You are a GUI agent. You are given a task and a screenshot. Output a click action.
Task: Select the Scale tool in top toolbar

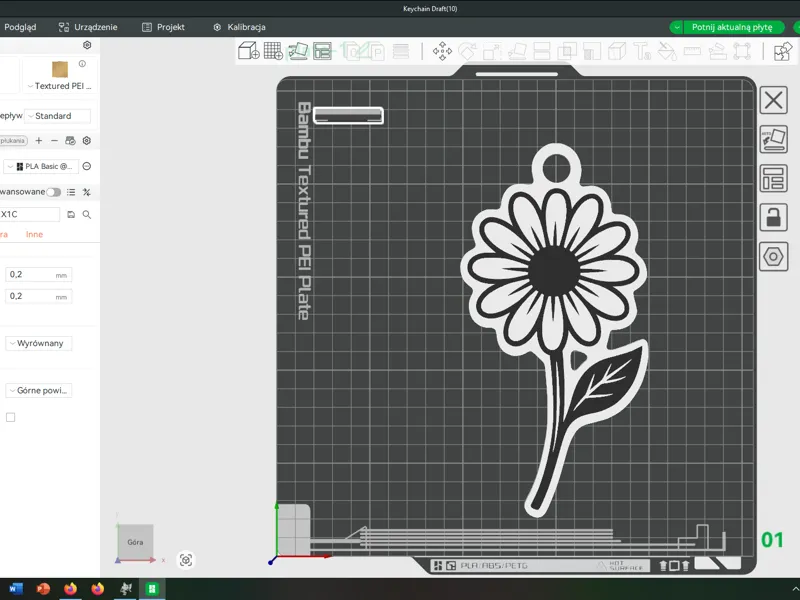tap(492, 51)
